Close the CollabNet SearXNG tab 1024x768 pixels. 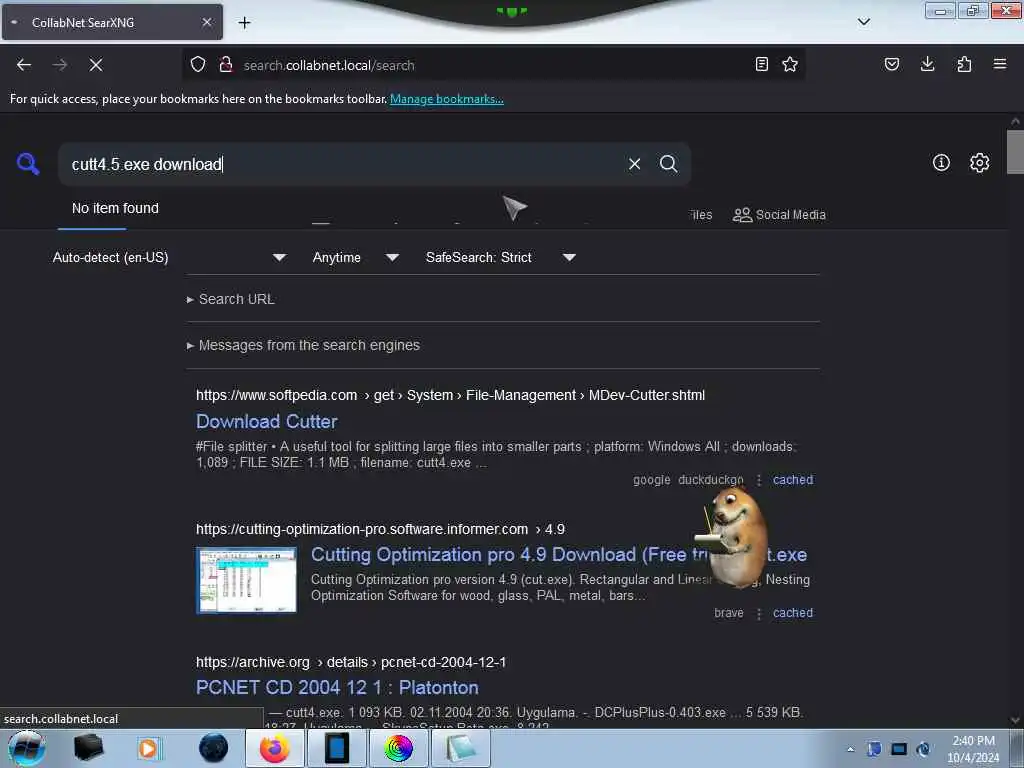pos(207,22)
